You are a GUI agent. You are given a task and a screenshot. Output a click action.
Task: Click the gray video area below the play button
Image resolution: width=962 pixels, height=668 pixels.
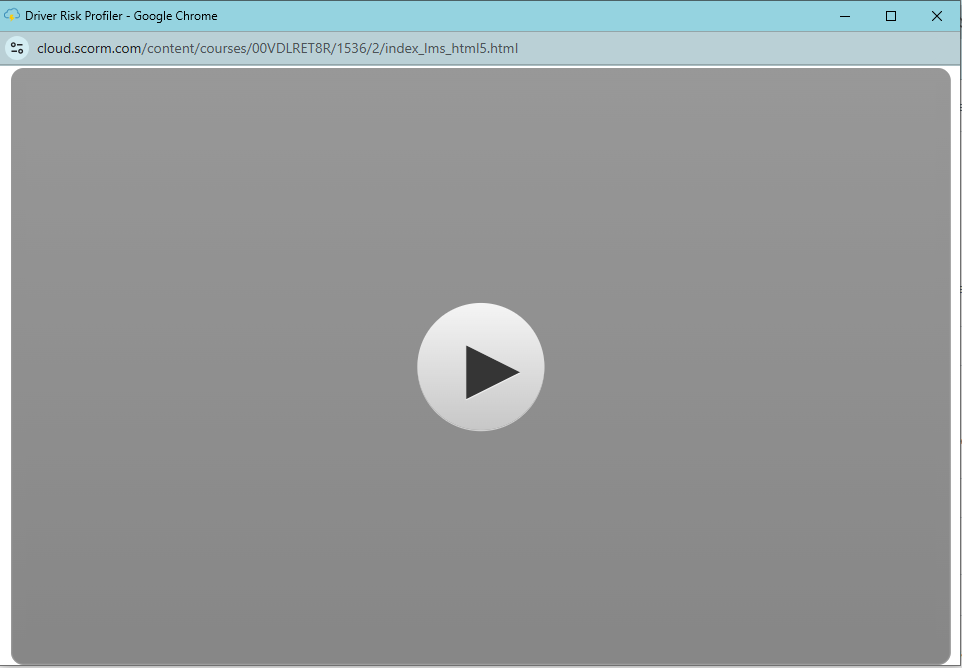coord(480,550)
